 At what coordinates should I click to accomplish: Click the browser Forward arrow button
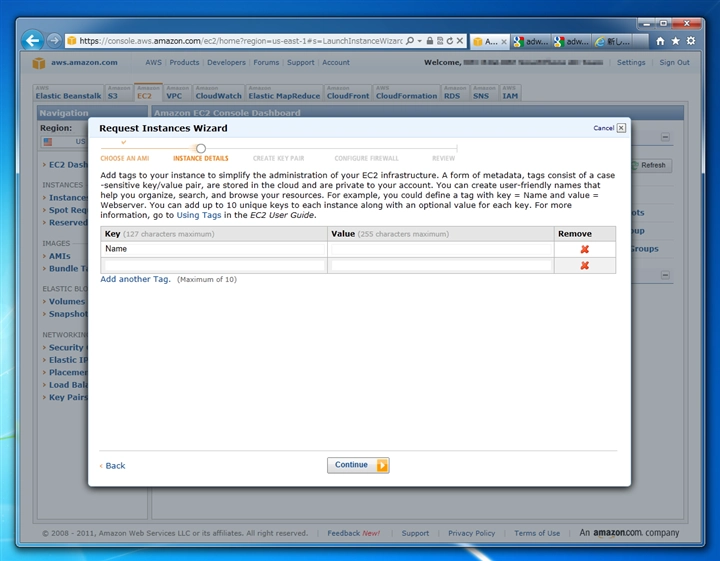[54, 41]
